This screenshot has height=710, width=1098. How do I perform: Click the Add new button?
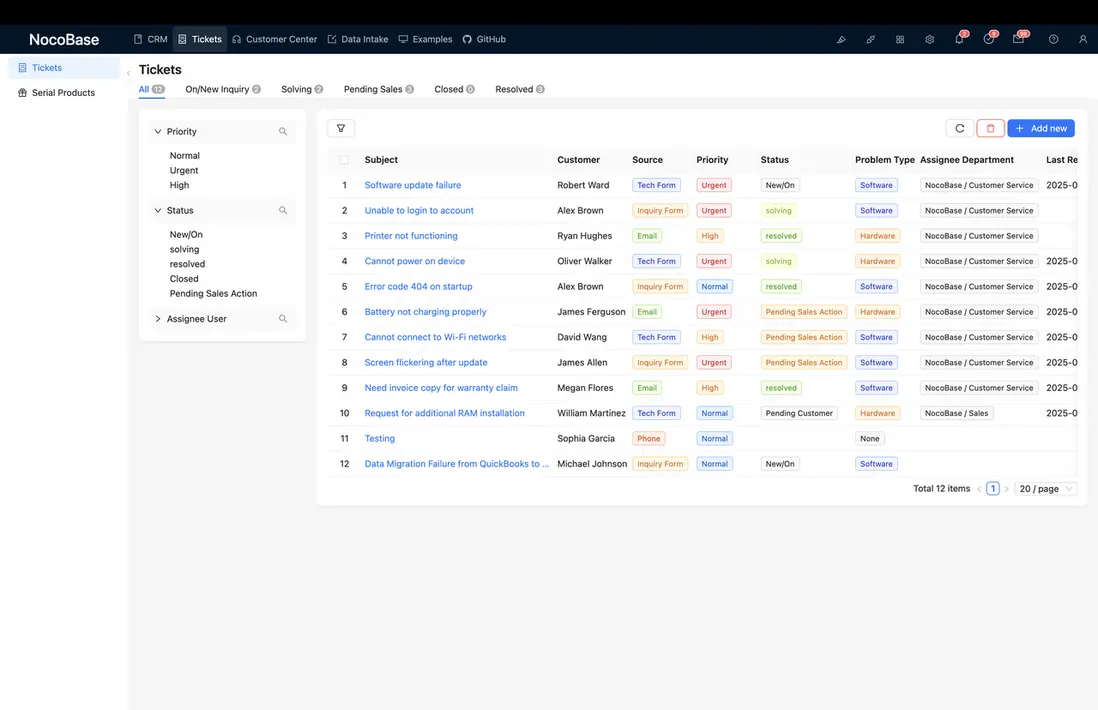[1040, 128]
